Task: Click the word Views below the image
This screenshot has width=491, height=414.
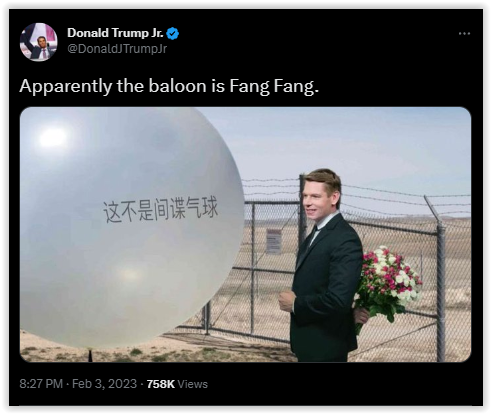Action: (192, 384)
